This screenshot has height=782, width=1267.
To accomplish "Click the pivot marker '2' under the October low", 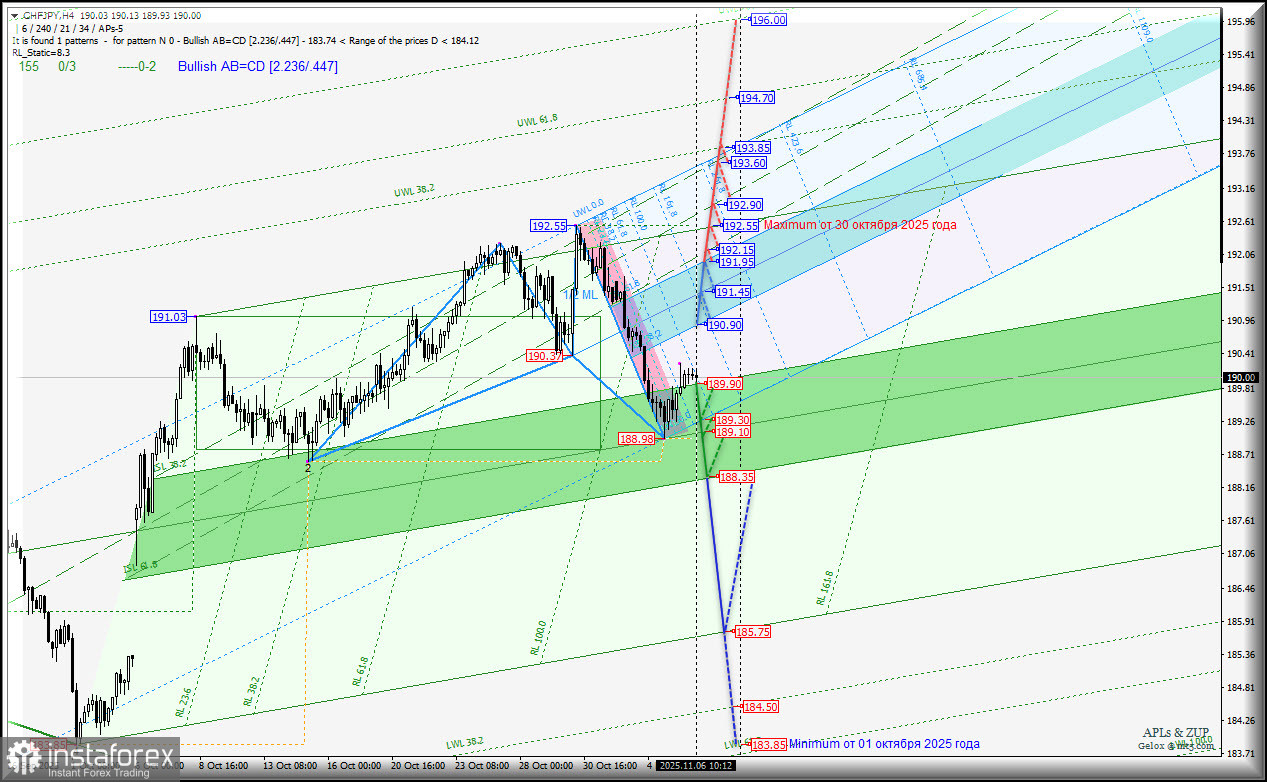I will click(x=308, y=467).
